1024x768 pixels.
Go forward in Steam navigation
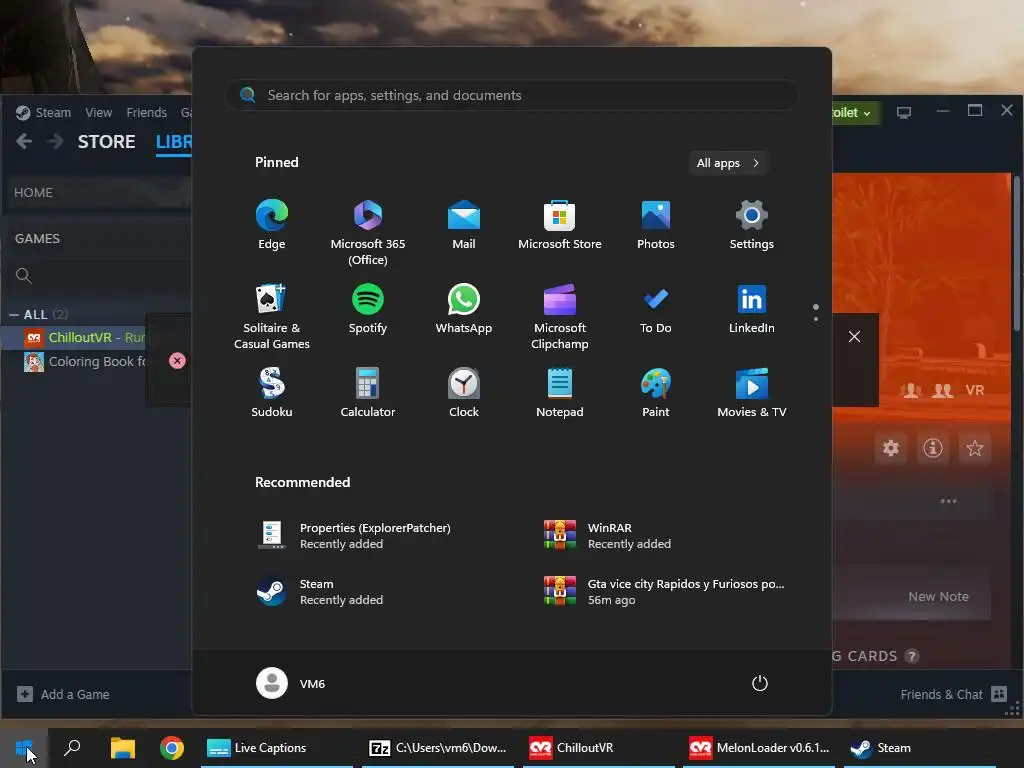[55, 141]
